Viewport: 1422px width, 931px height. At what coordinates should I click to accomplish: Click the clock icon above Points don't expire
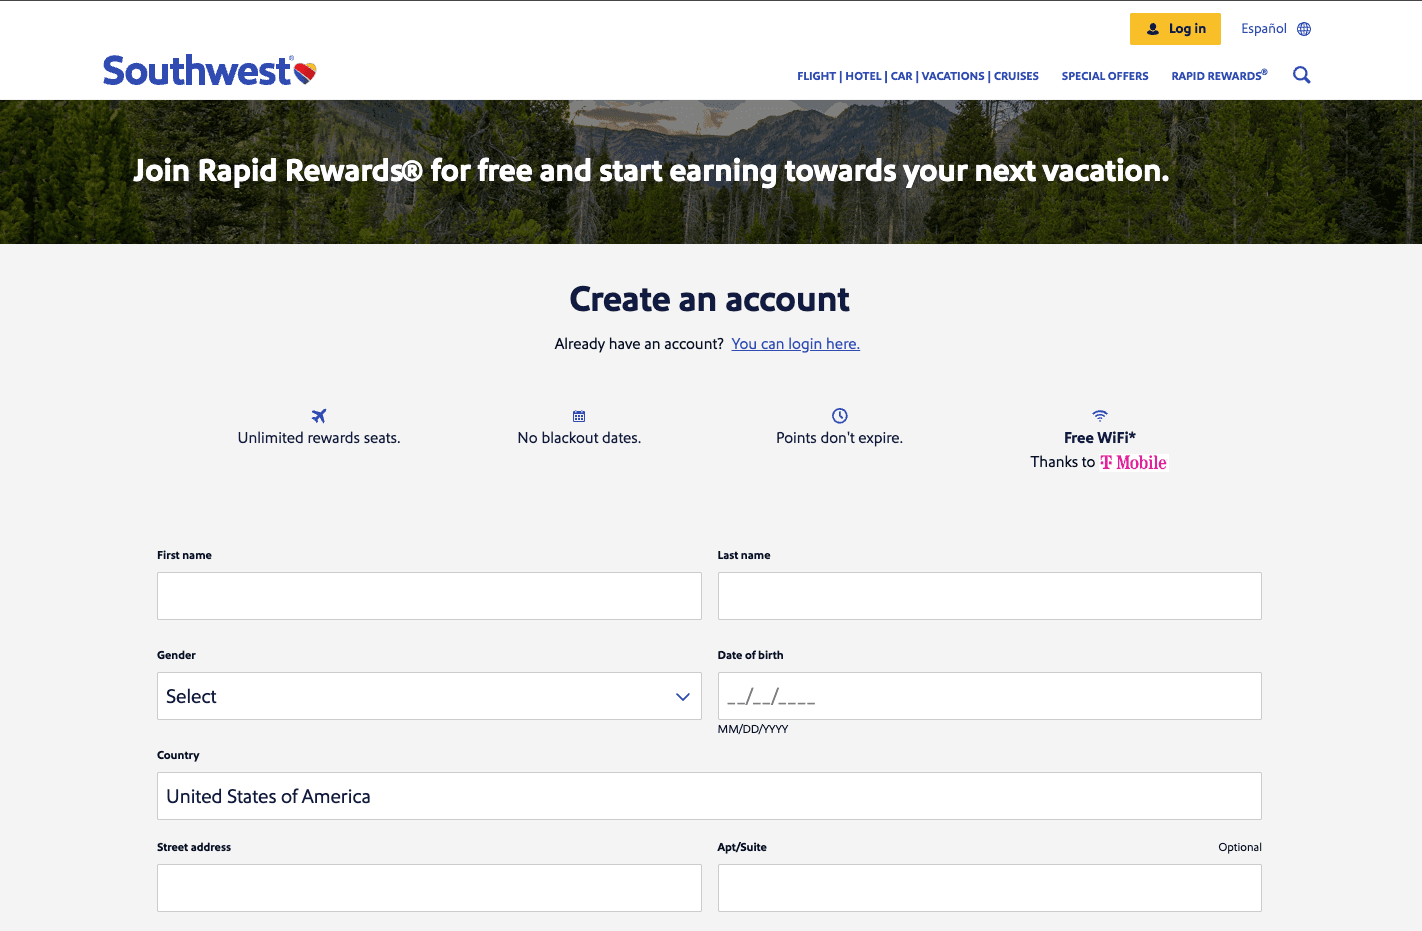(x=839, y=415)
